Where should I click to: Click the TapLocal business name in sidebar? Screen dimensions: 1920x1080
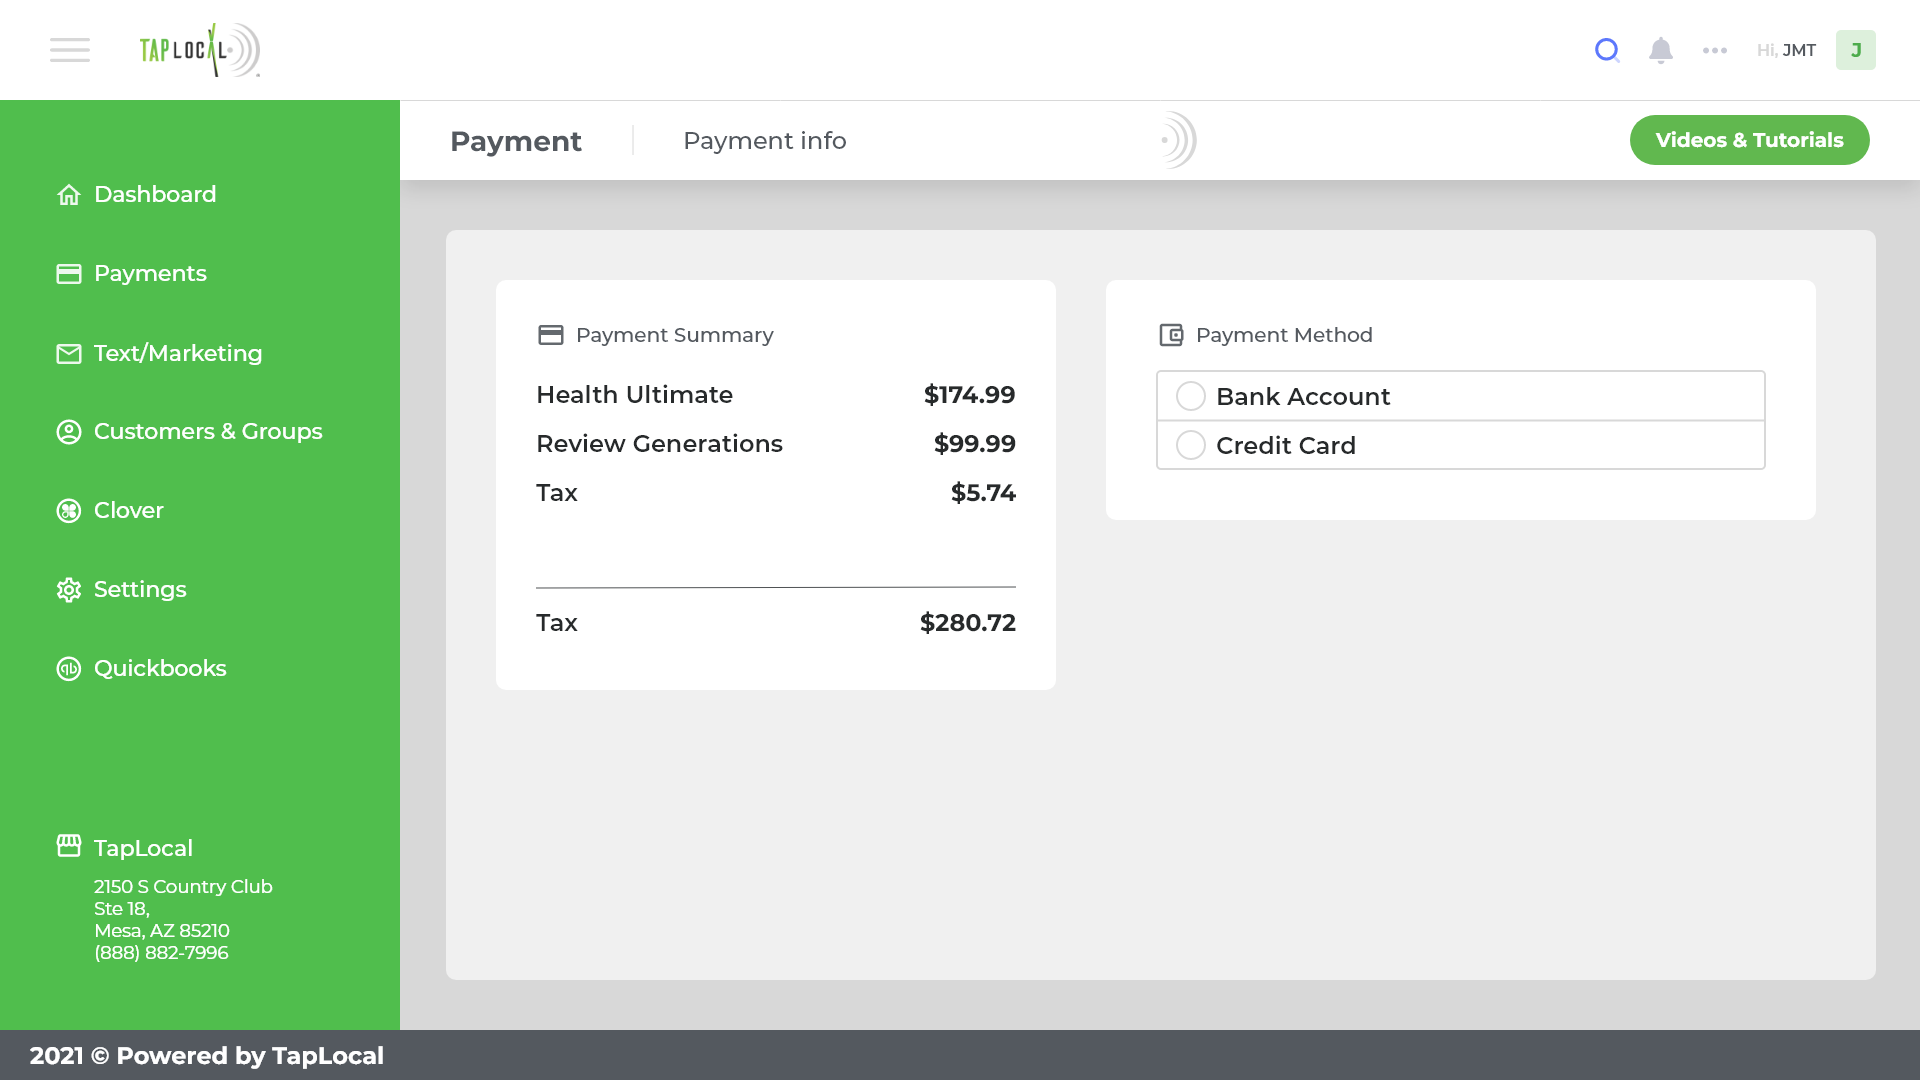[x=143, y=848]
